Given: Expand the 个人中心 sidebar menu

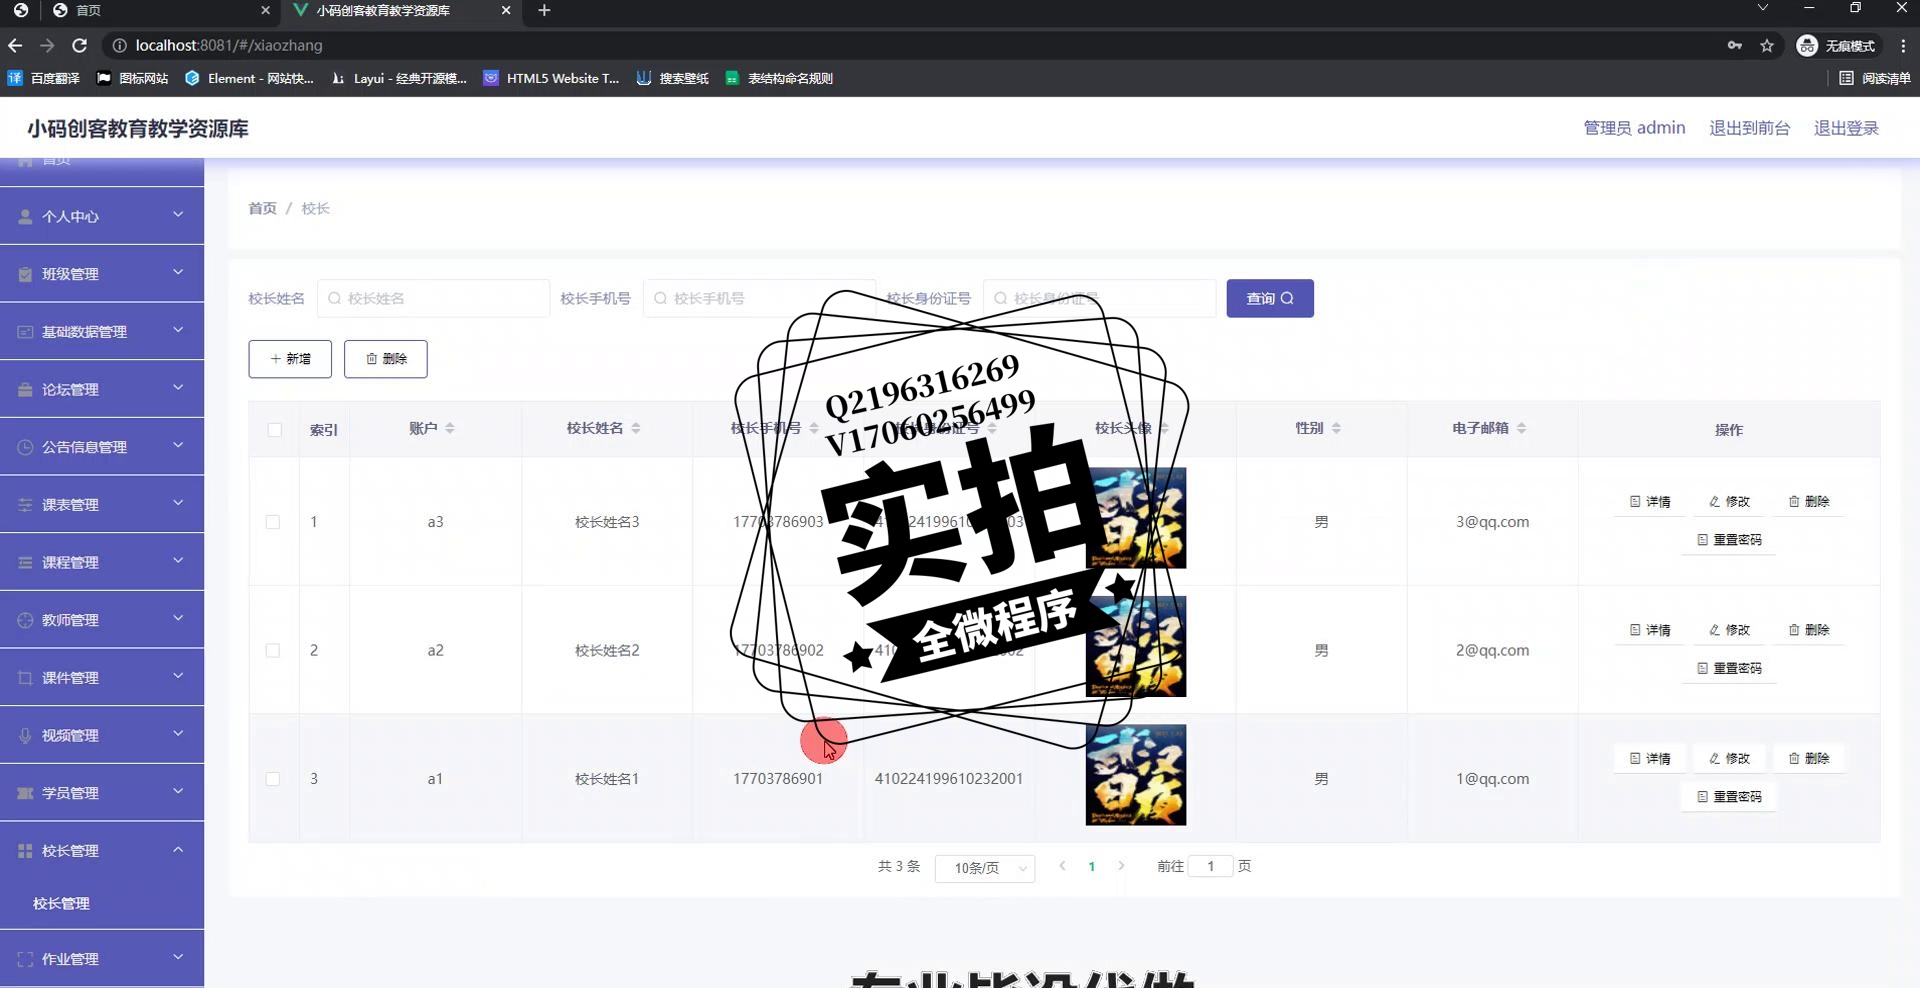Looking at the screenshot, I should [x=102, y=216].
